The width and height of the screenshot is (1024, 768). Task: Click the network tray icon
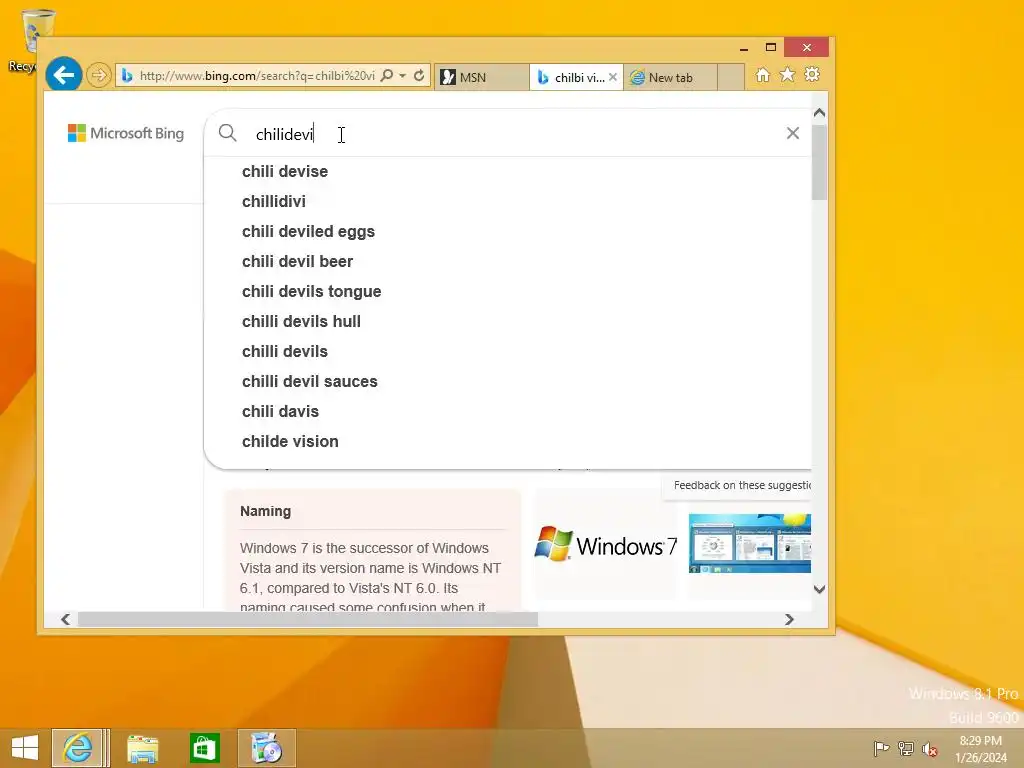[x=906, y=748]
